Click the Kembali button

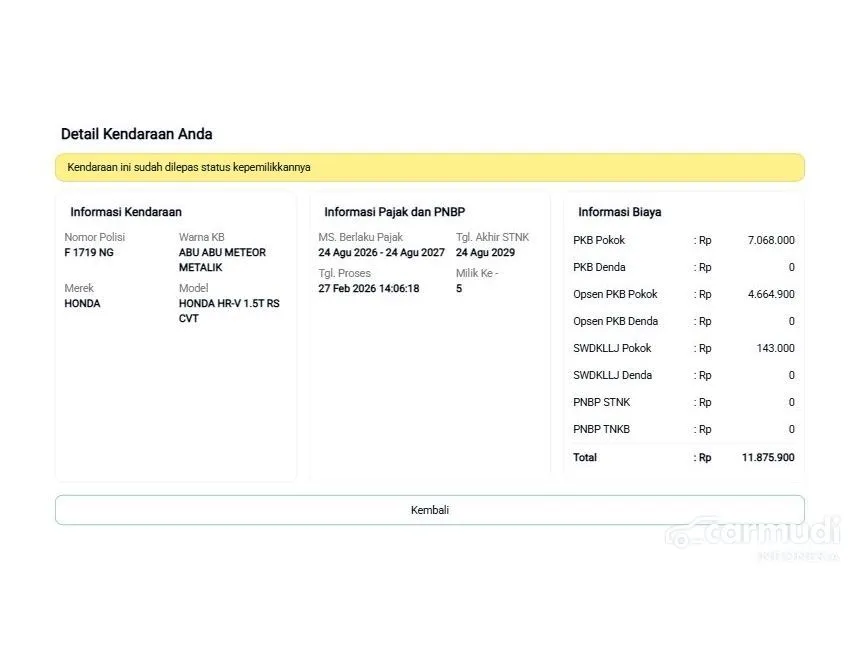coord(429,510)
